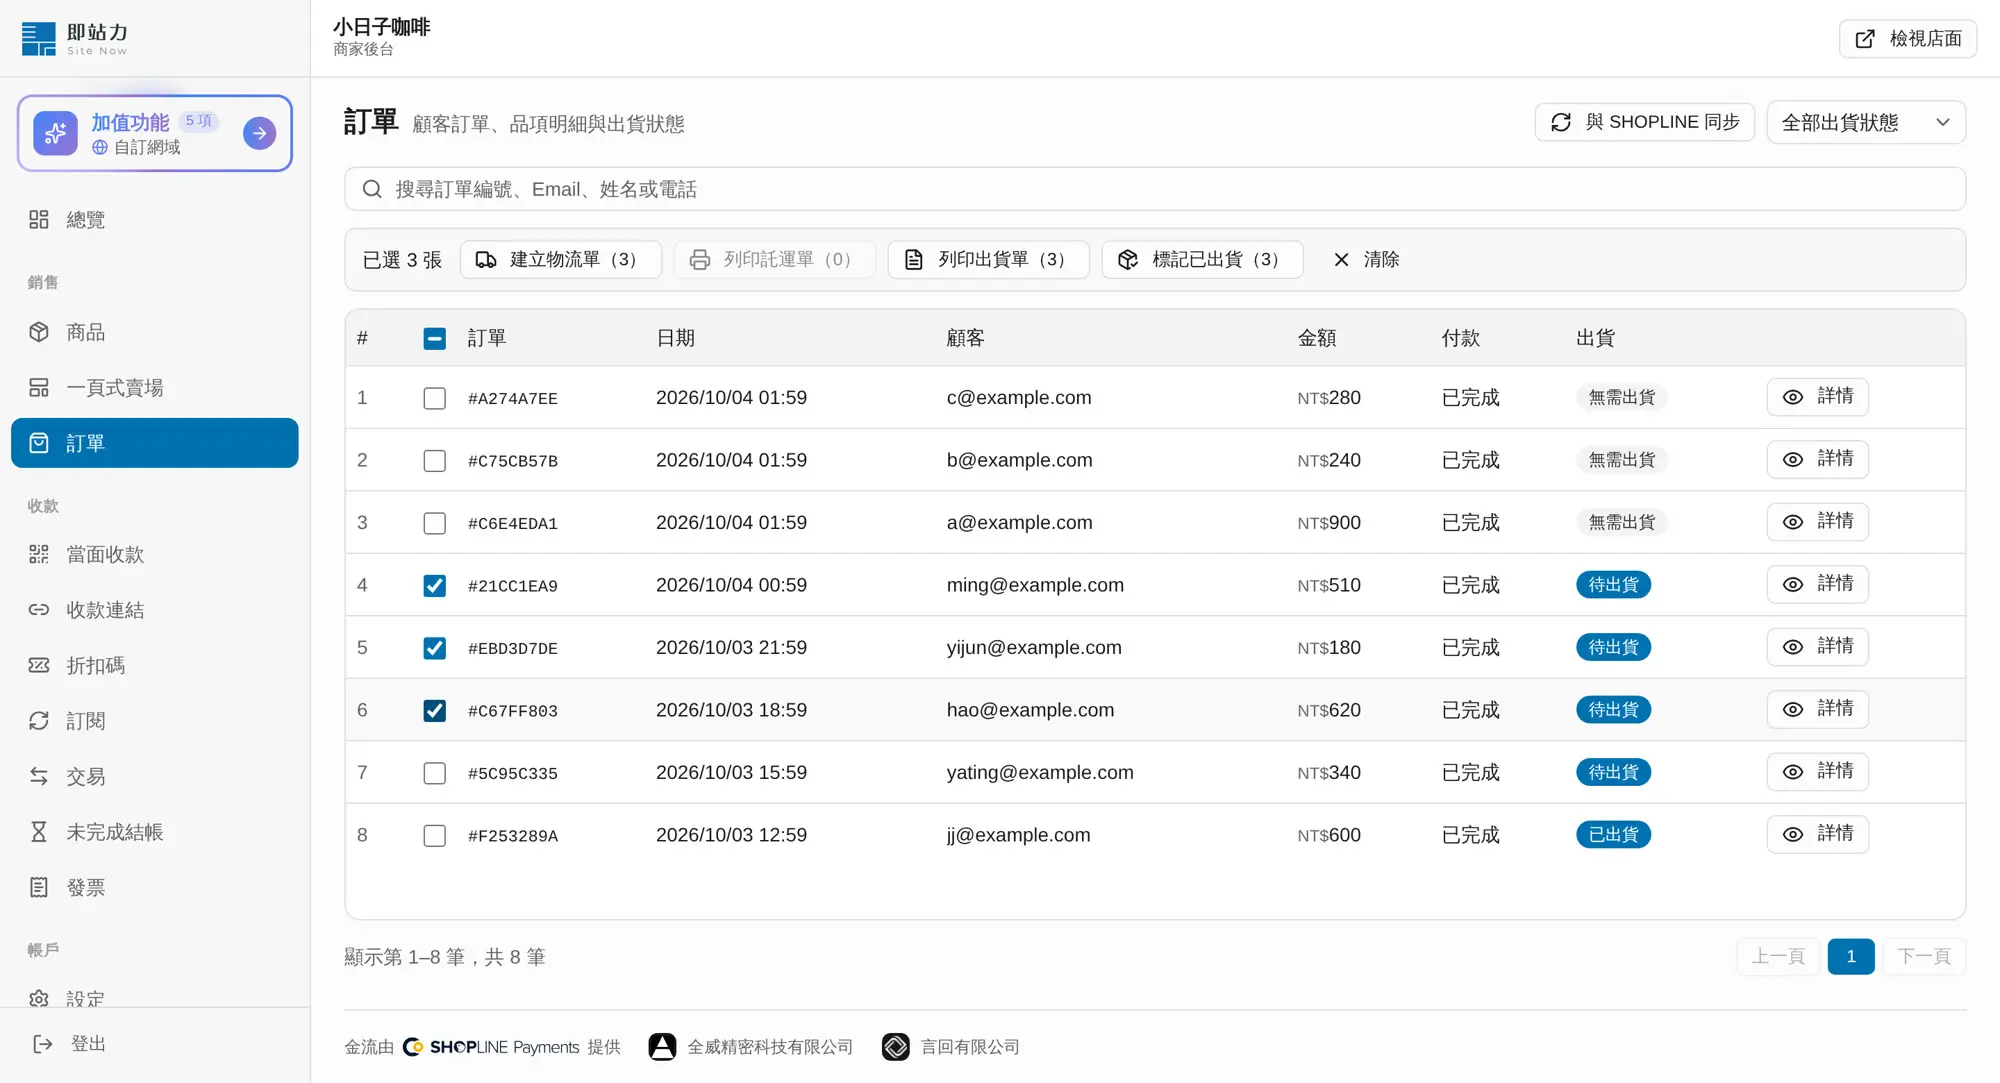Image resolution: width=2000 pixels, height=1083 pixels.
Task: Toggle the select-all header checkbox
Action: coord(434,338)
